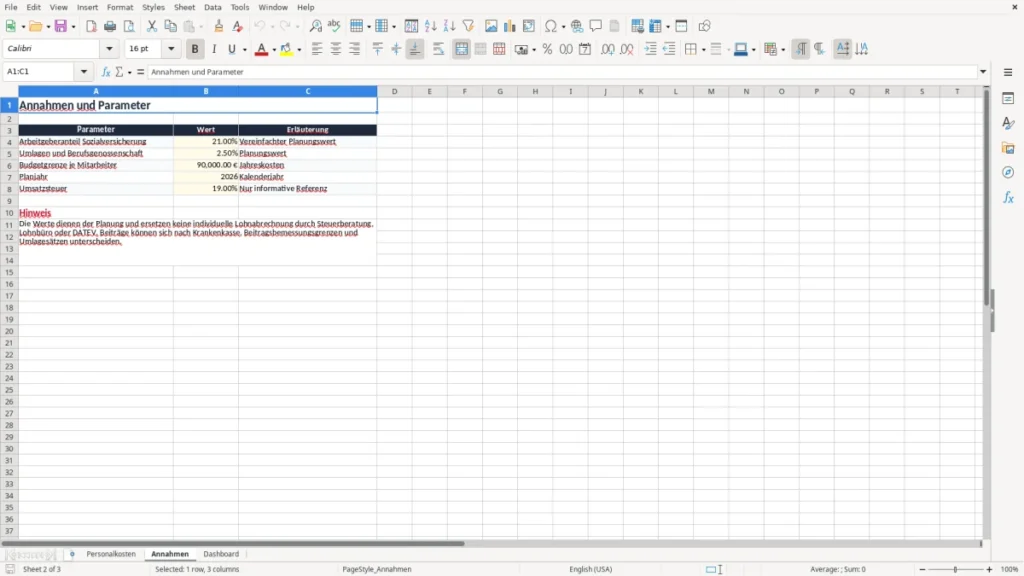Click zoom out minus button
Screen dimensions: 1024x576
(922, 569)
